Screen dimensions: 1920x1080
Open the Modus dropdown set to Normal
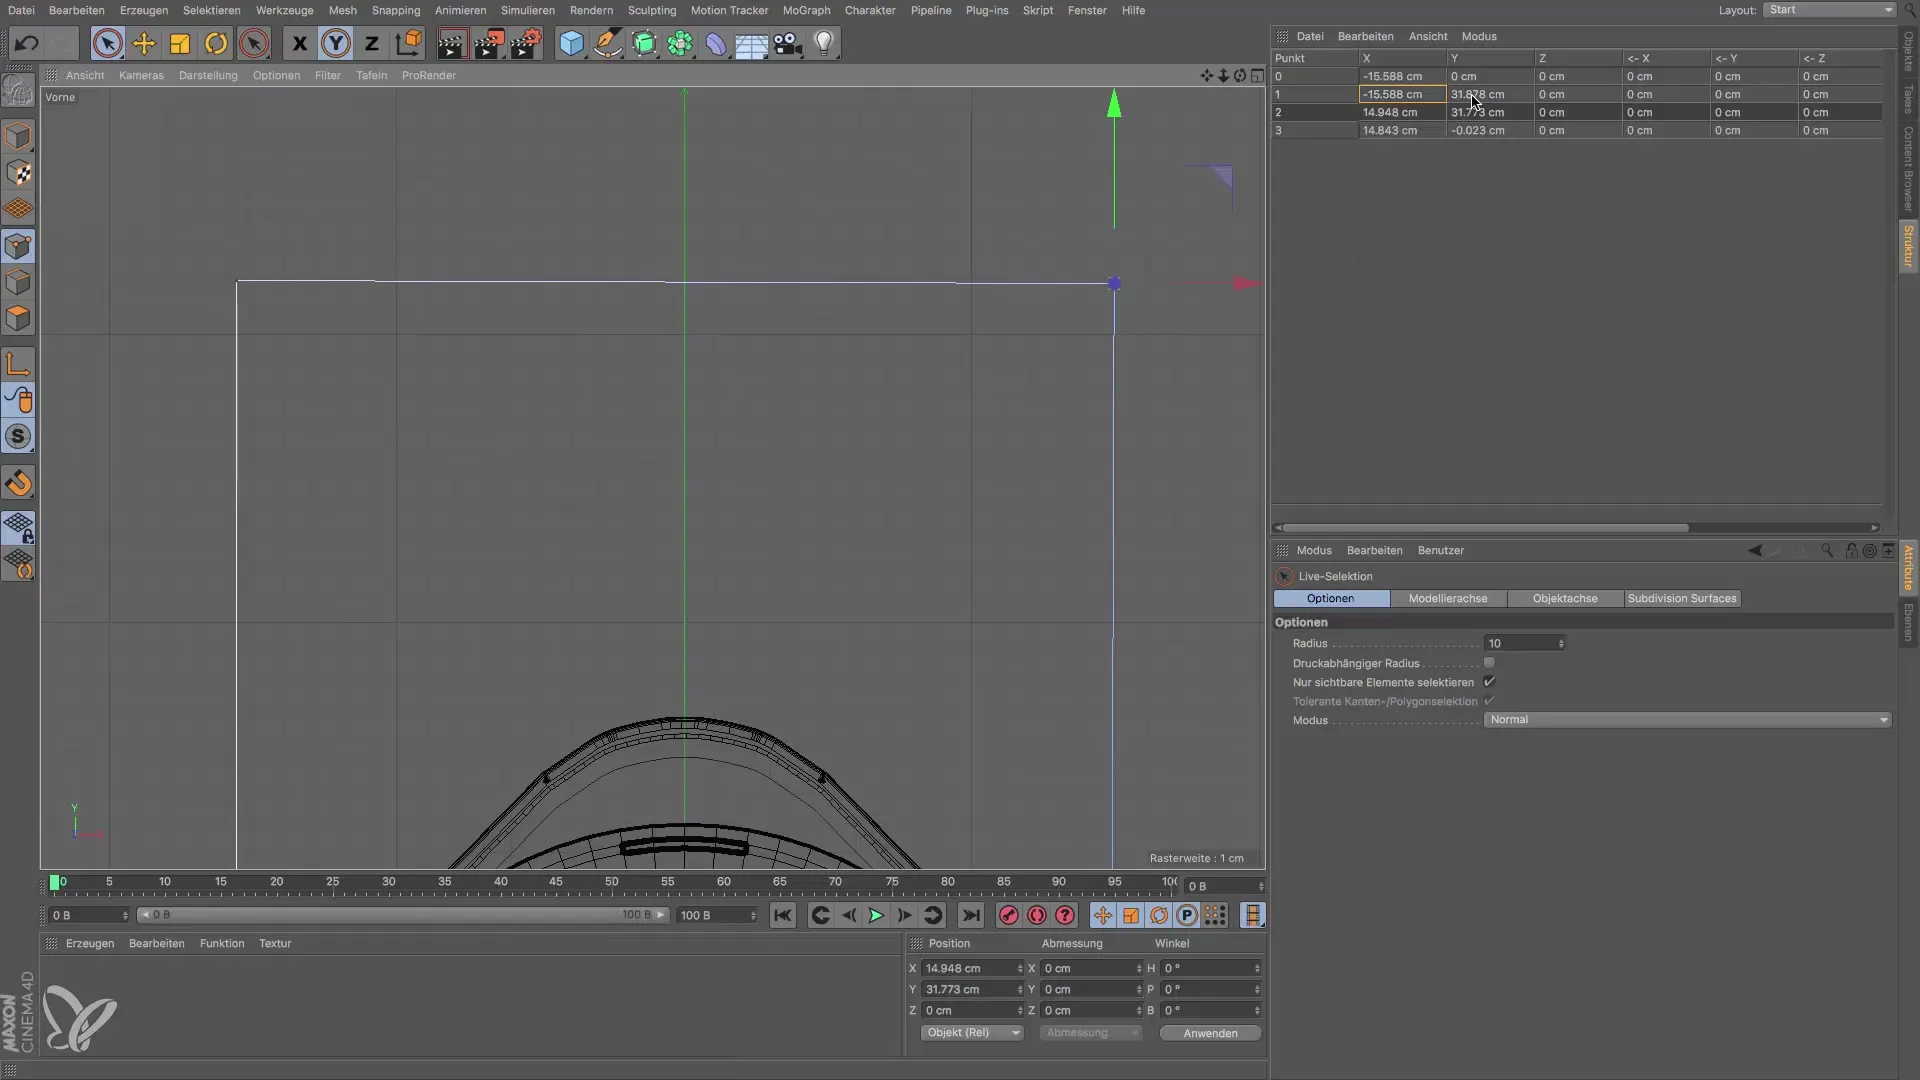pos(1688,720)
